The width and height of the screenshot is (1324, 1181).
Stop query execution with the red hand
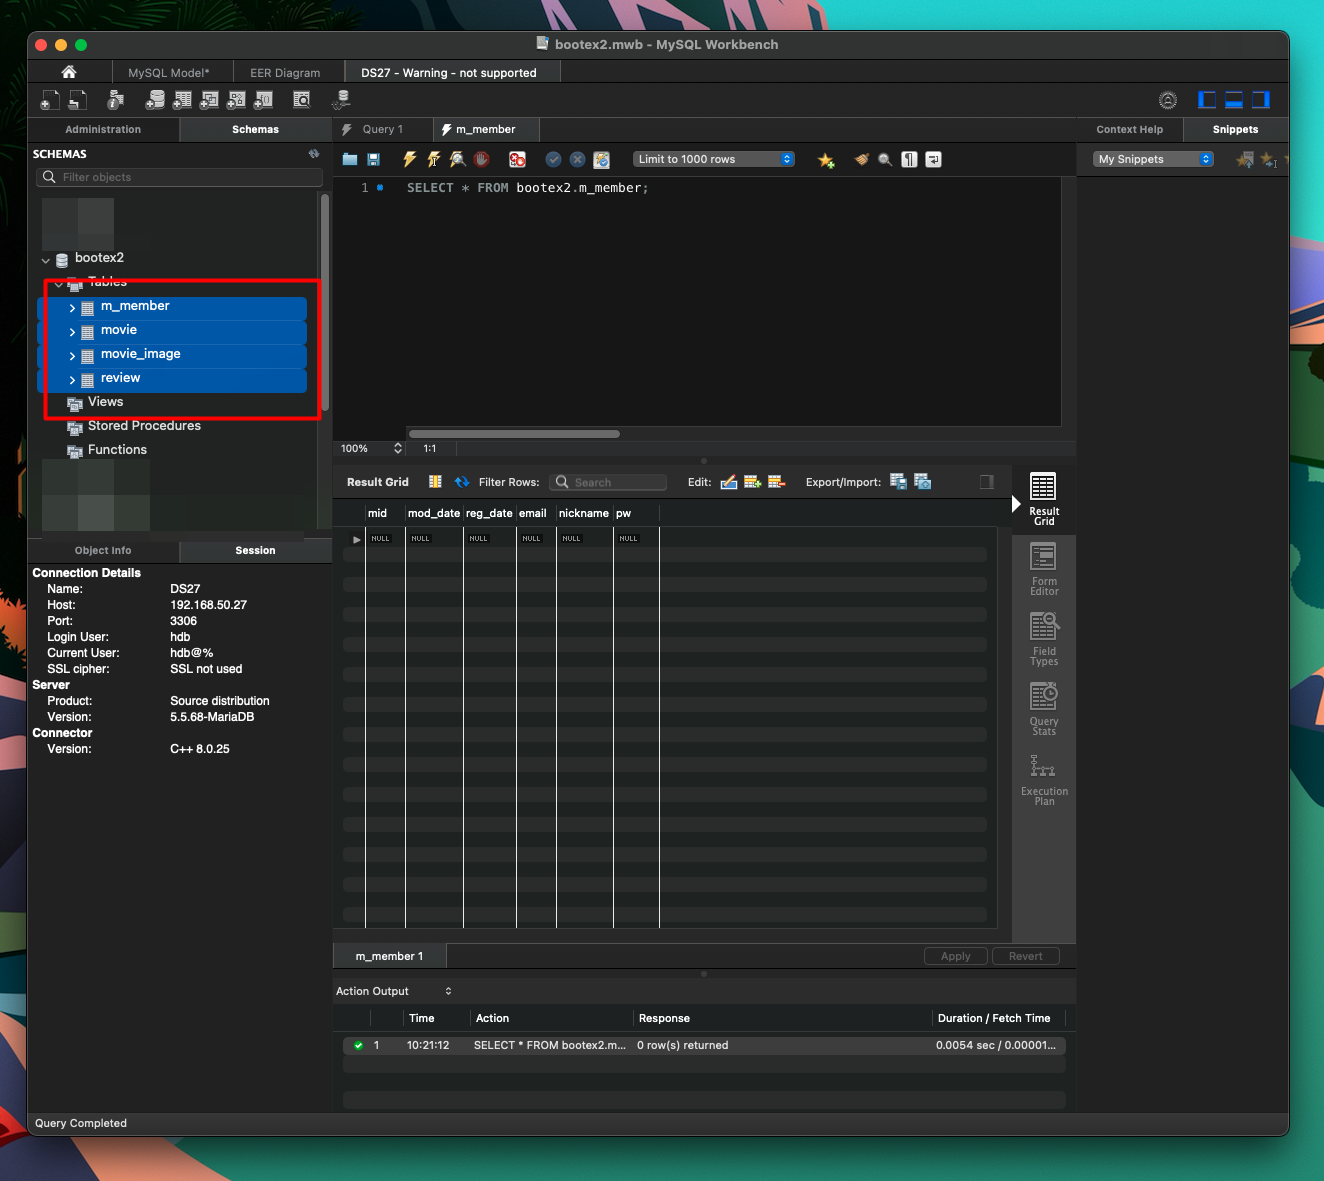tap(481, 159)
